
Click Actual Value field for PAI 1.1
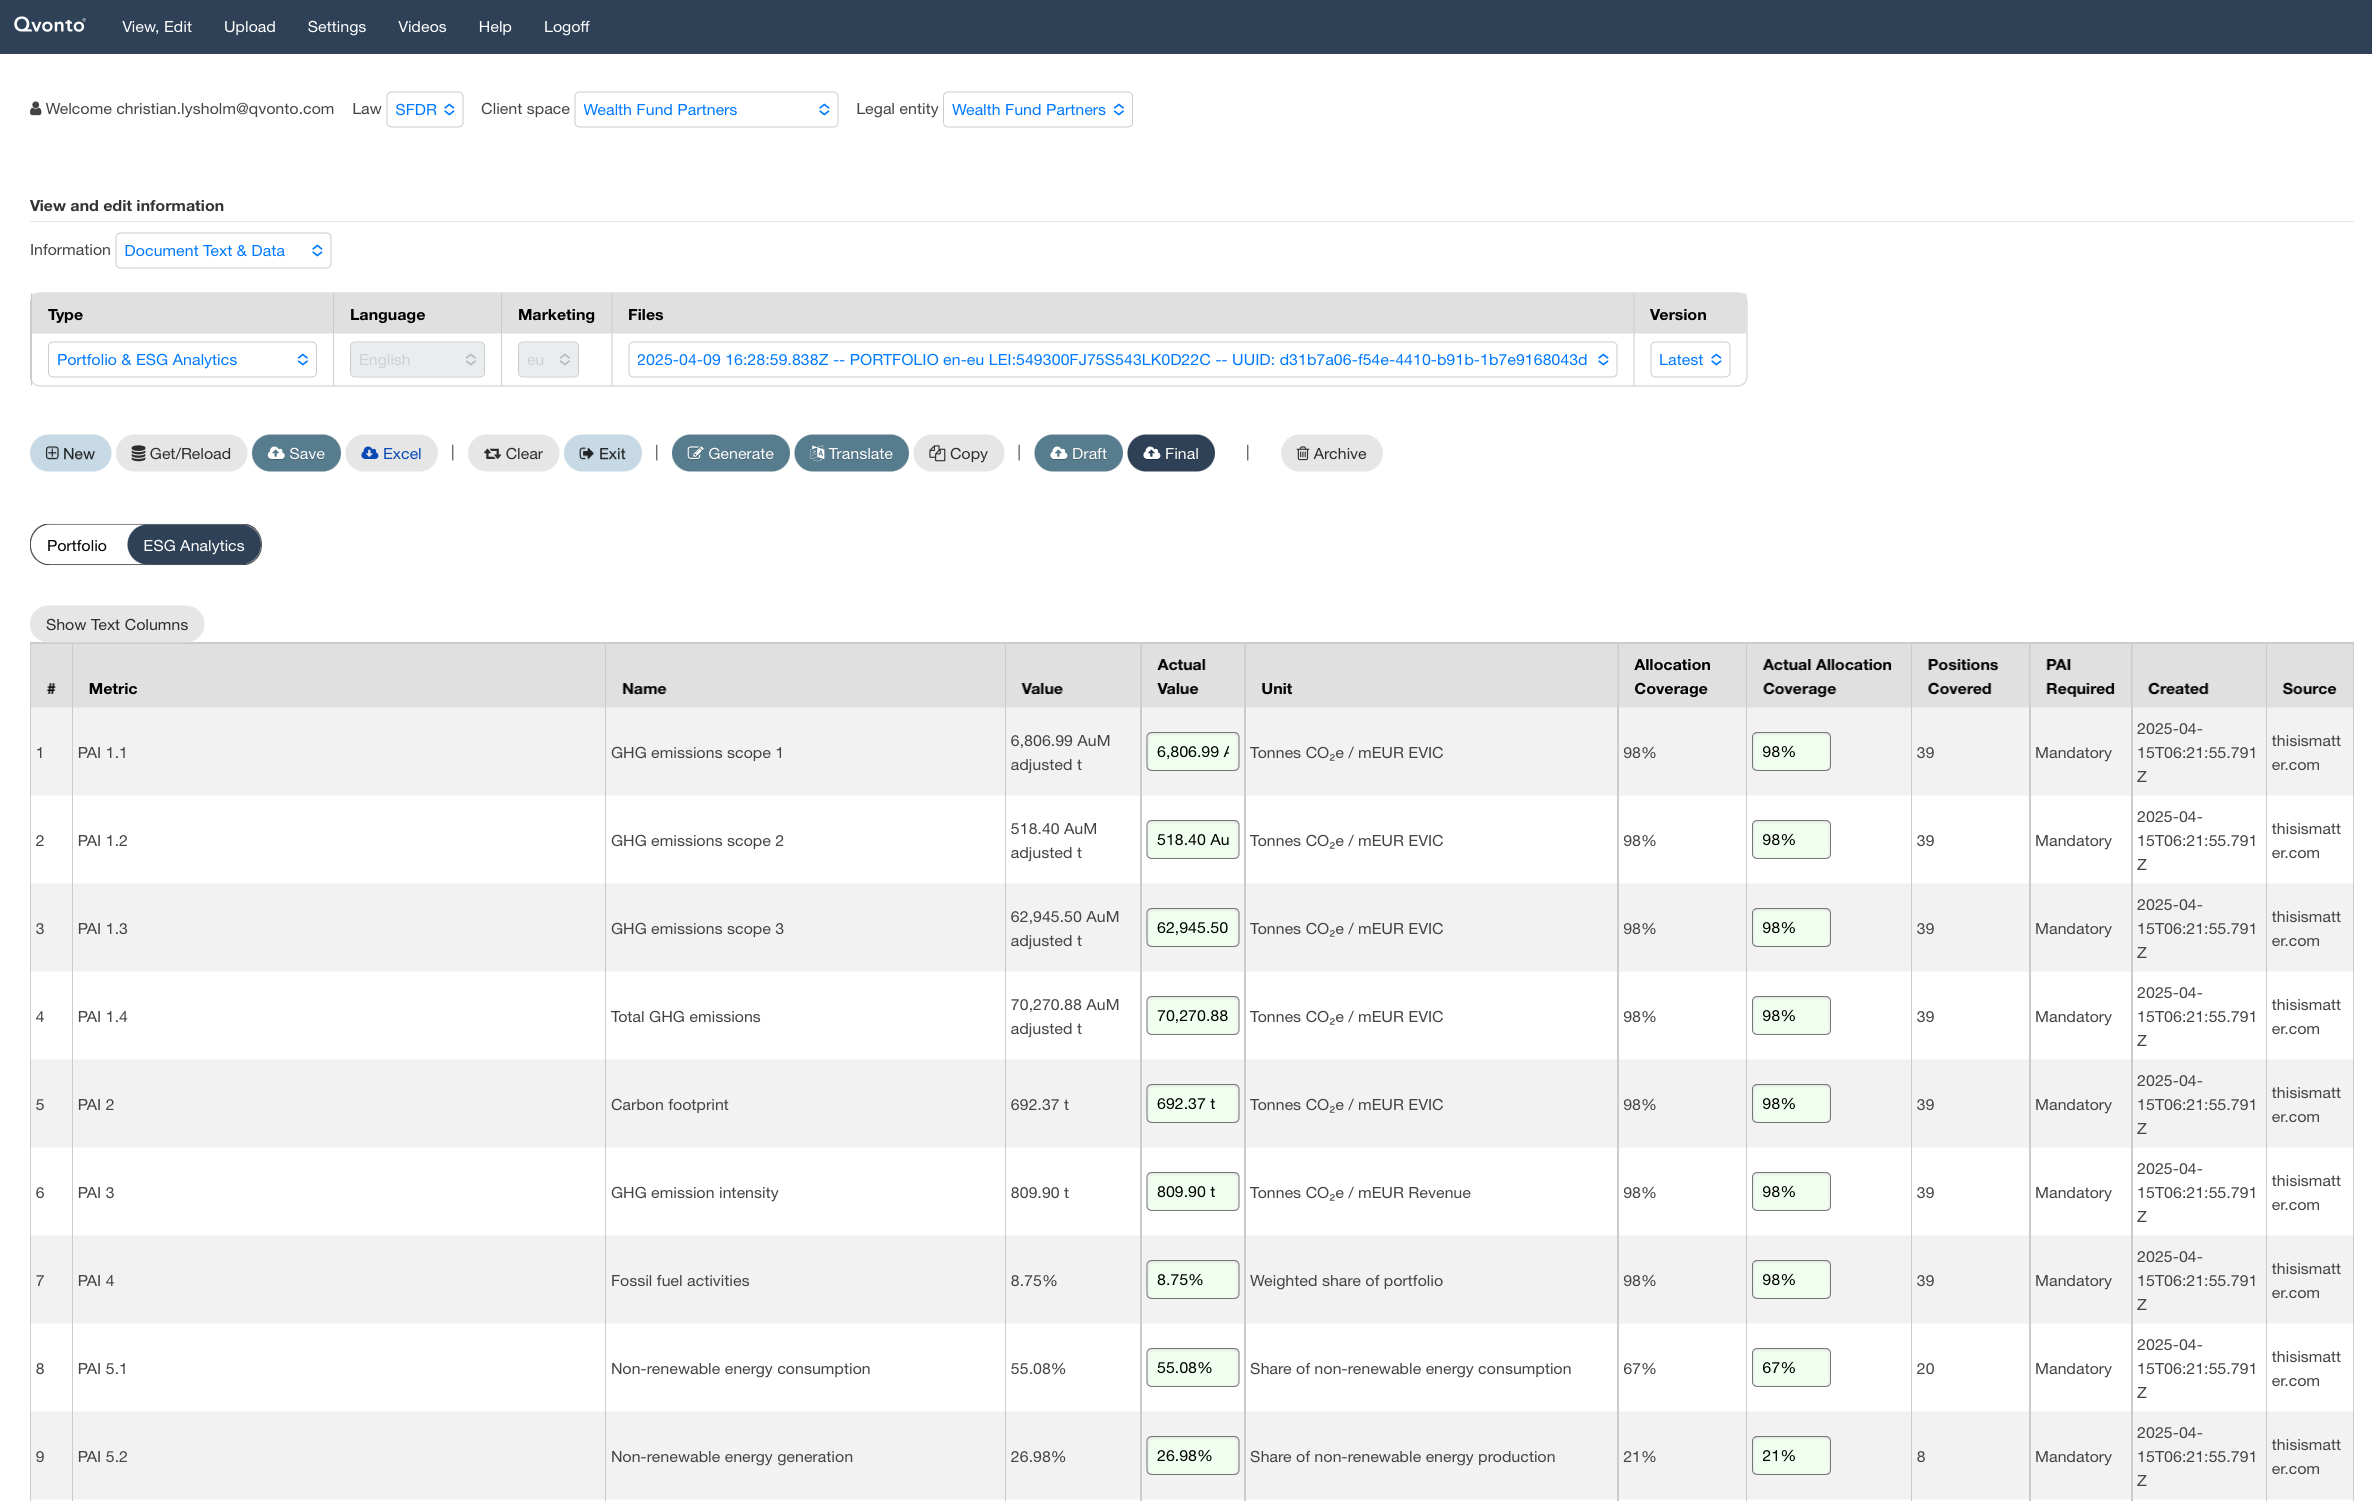pos(1192,752)
